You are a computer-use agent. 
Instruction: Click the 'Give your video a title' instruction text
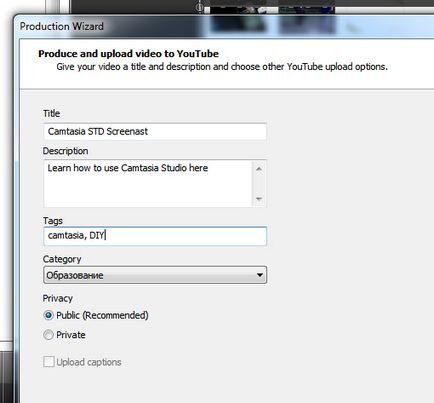coord(222,67)
